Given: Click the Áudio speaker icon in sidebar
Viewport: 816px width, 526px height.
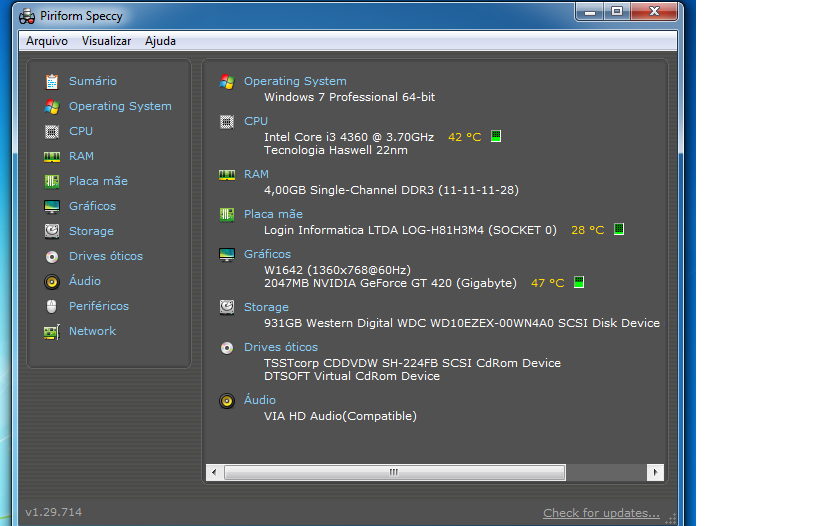Looking at the screenshot, I should (x=52, y=281).
